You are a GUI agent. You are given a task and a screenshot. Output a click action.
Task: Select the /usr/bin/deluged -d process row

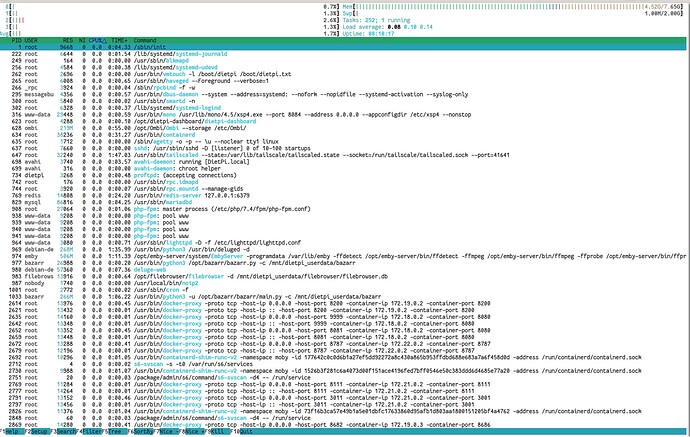tap(345, 250)
